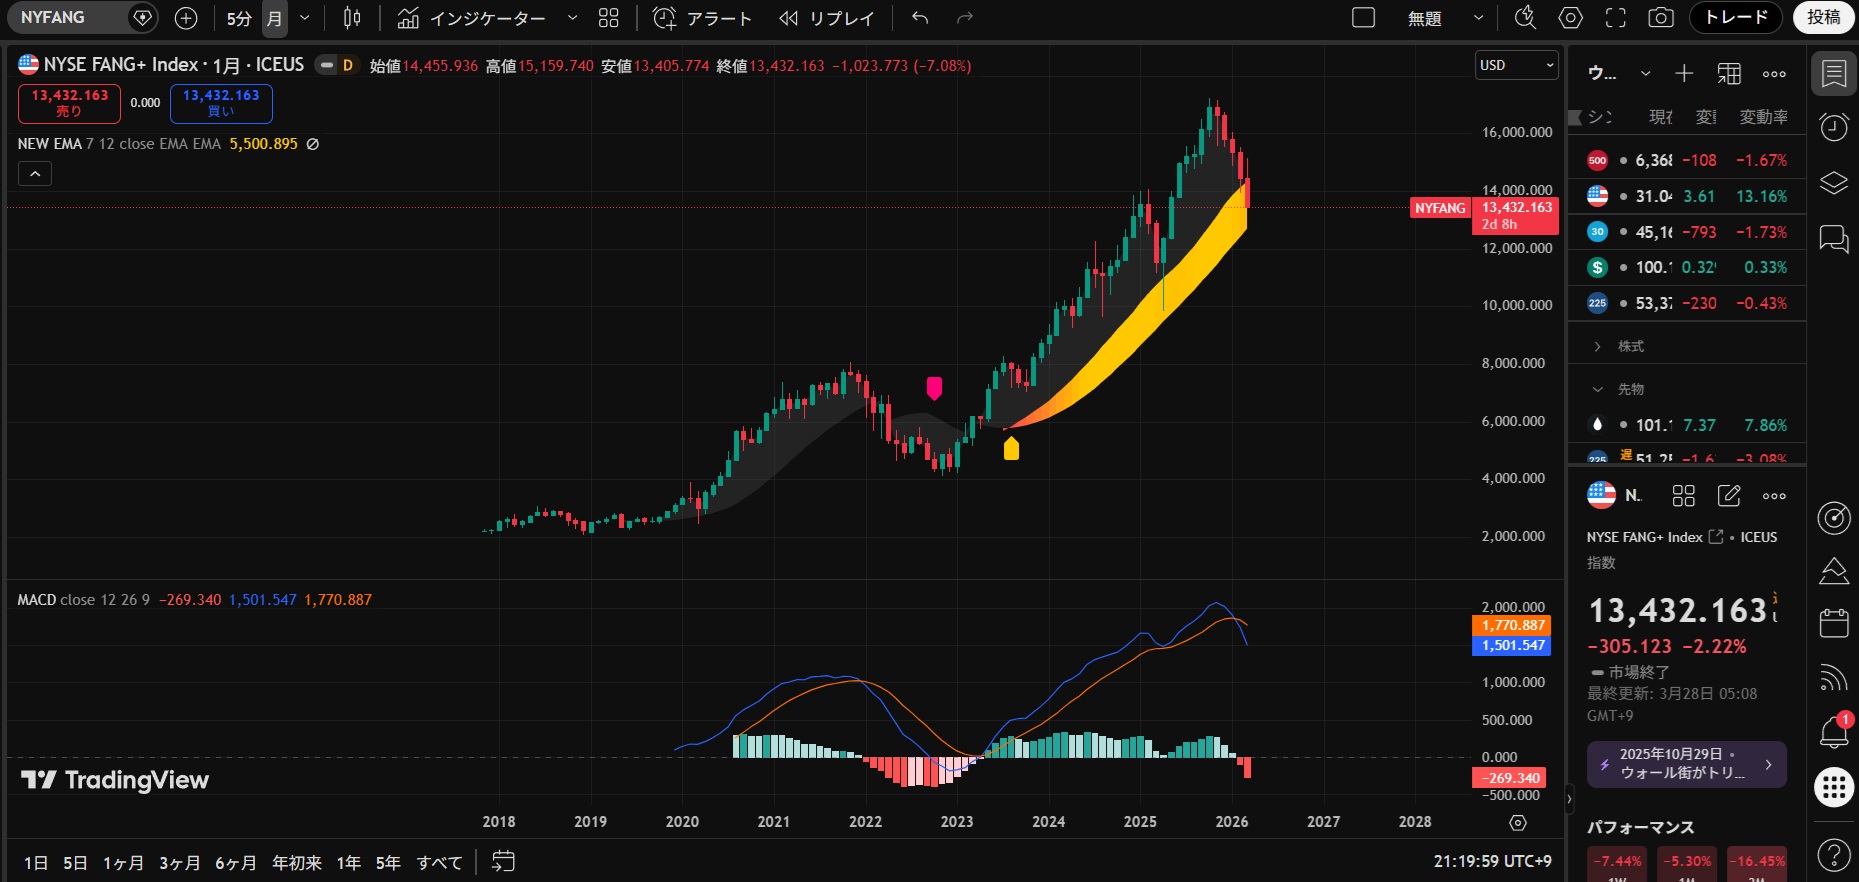This screenshot has height=882, width=1859.
Task: Open the watchlist panel icon
Action: [x=1833, y=73]
